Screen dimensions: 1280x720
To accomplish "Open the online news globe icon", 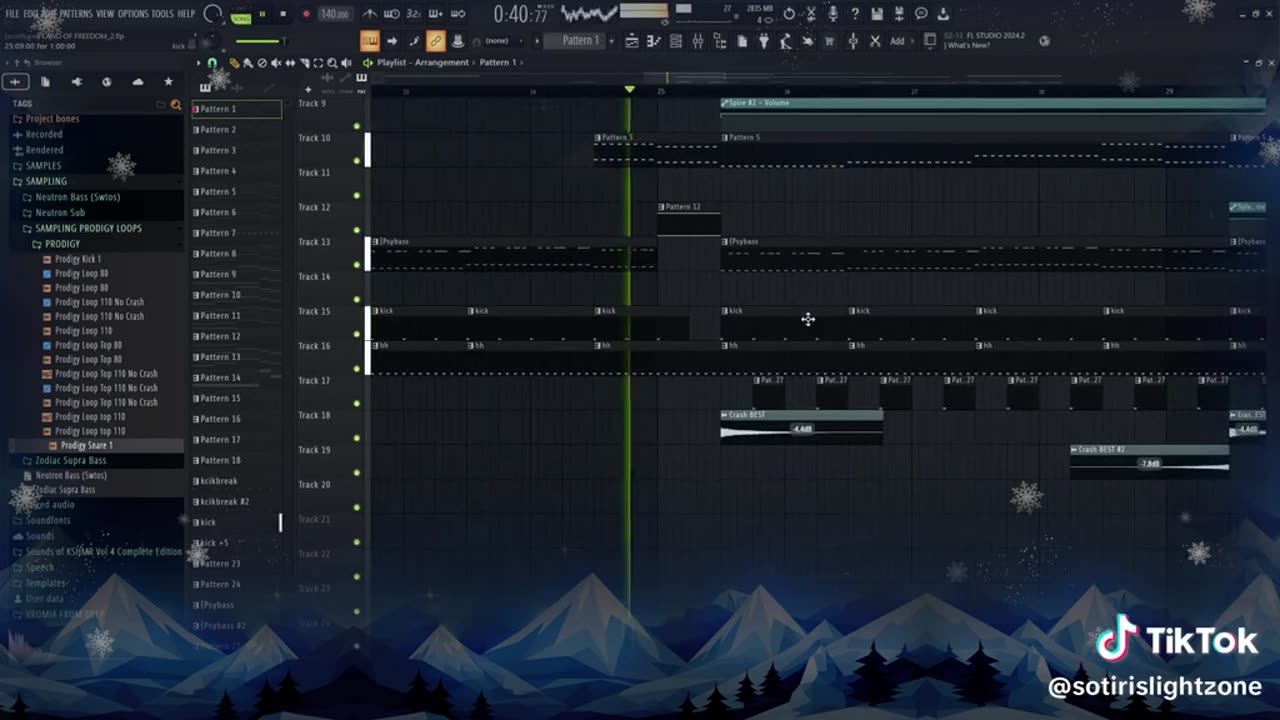I will pos(1044,41).
